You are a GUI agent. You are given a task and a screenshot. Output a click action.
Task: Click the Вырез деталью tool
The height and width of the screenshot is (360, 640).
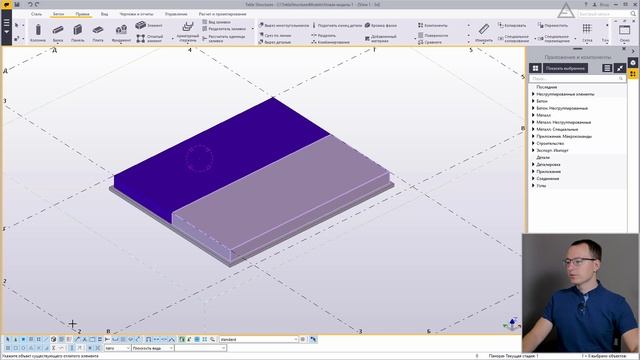click(275, 42)
